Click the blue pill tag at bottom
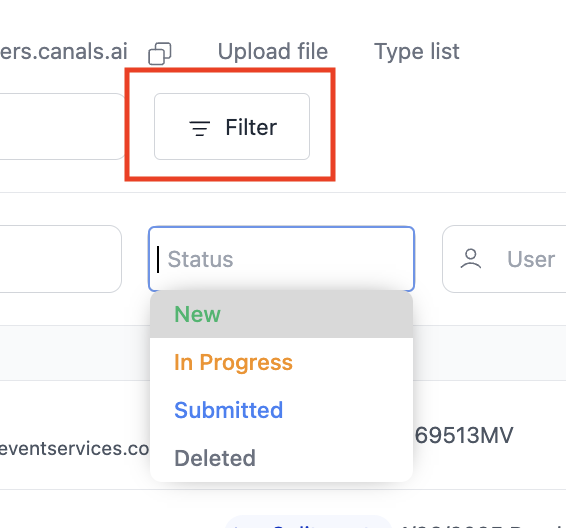 coord(309,522)
